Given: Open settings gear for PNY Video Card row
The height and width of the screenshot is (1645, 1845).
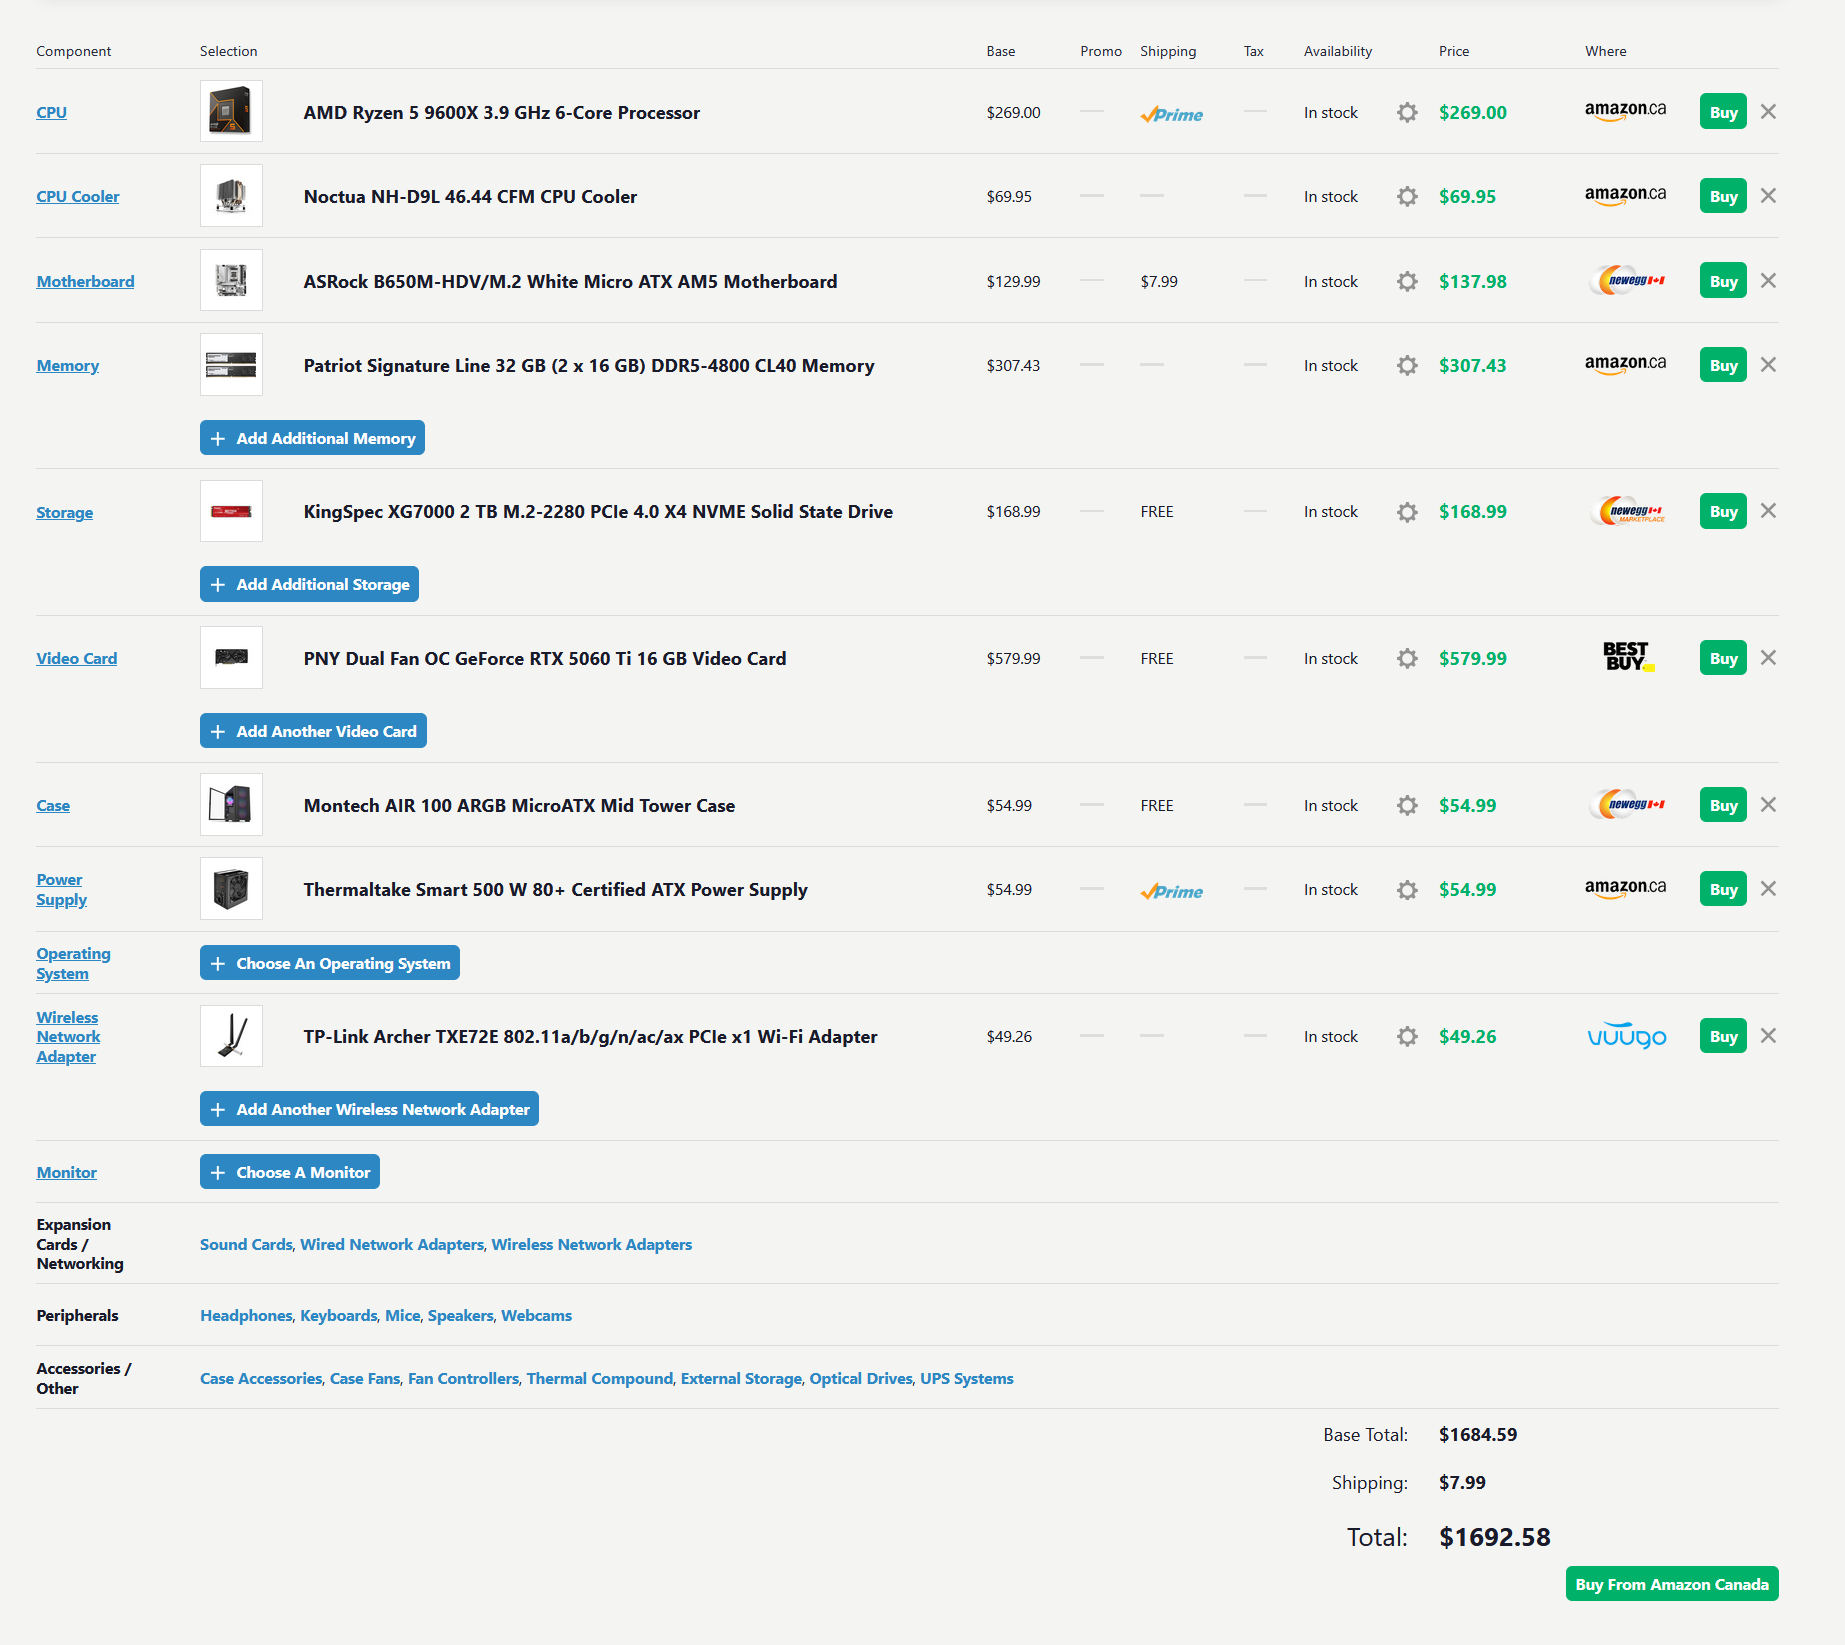Looking at the screenshot, I should (1407, 658).
